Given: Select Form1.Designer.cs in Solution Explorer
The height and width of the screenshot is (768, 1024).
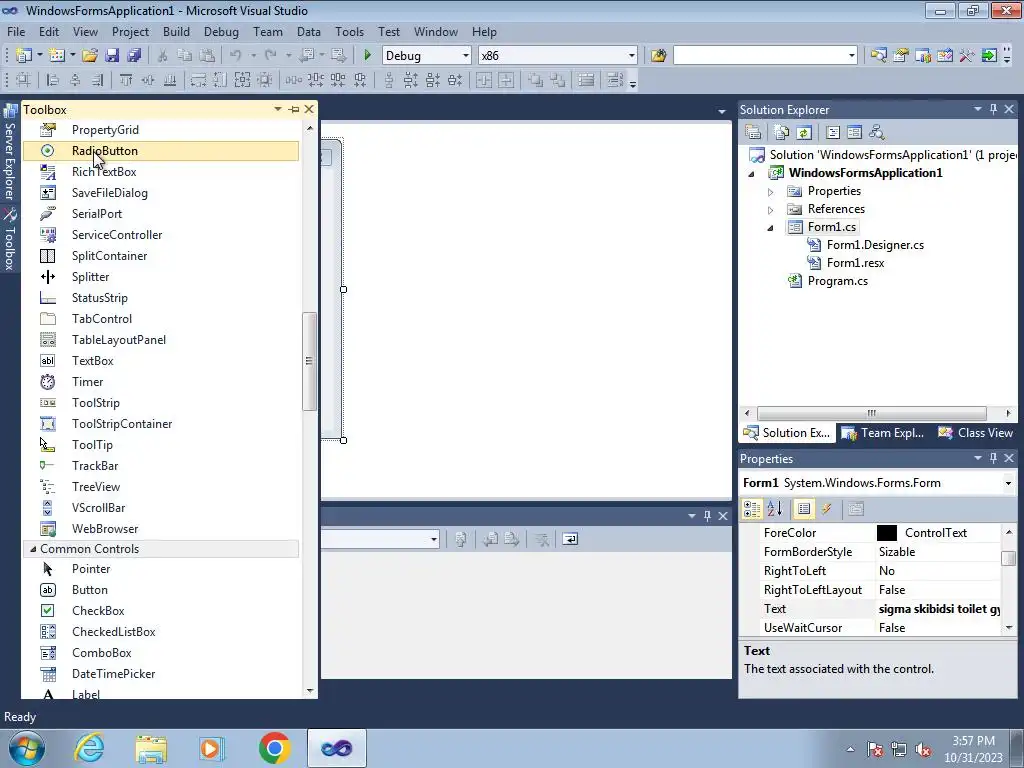Looking at the screenshot, I should pos(874,245).
